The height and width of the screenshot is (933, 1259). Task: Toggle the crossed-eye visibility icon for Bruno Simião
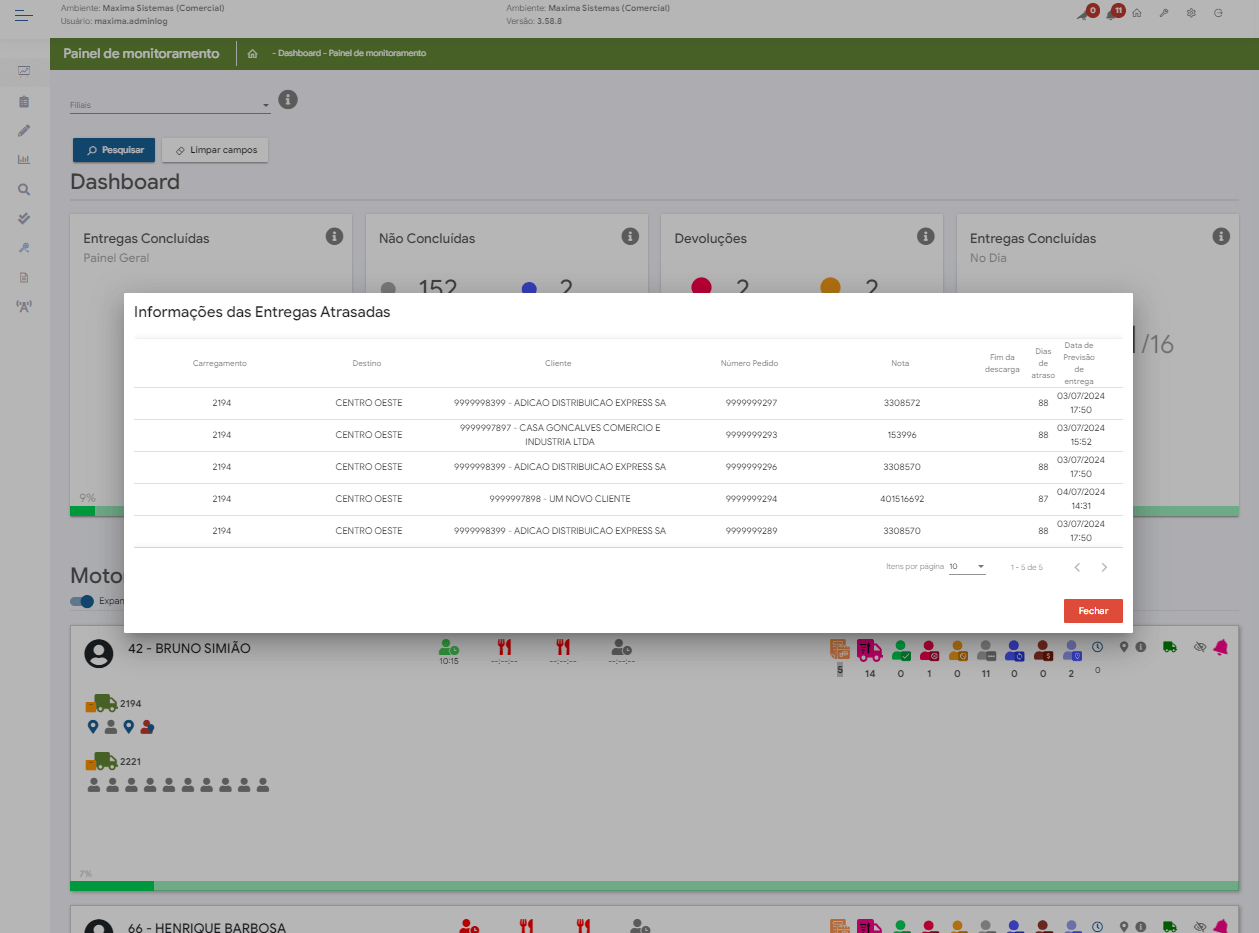[x=1200, y=648]
